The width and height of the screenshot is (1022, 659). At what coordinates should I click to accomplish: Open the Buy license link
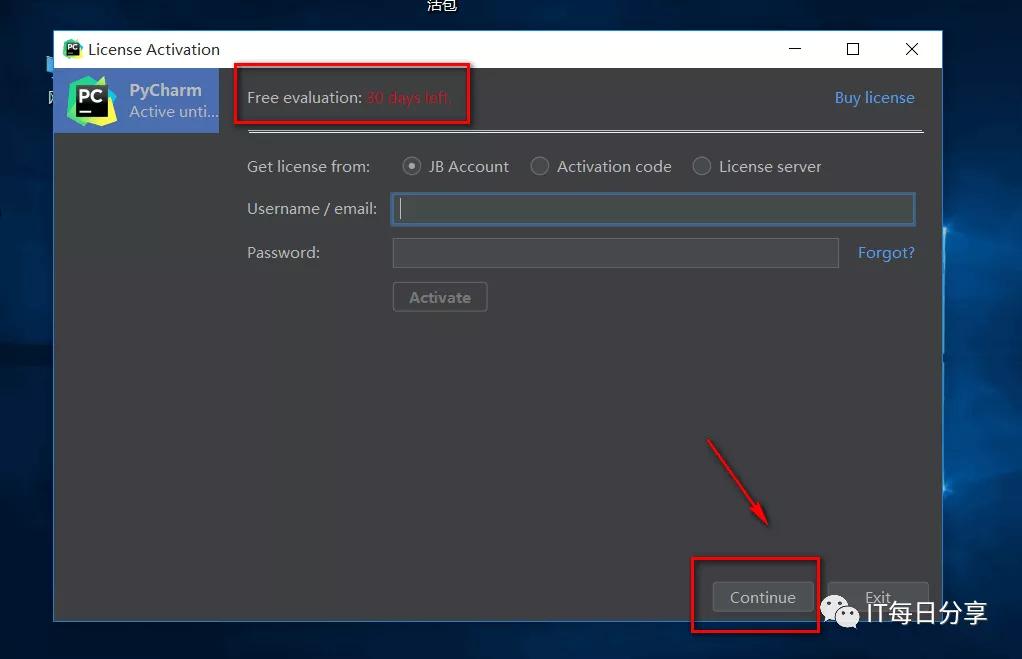874,98
